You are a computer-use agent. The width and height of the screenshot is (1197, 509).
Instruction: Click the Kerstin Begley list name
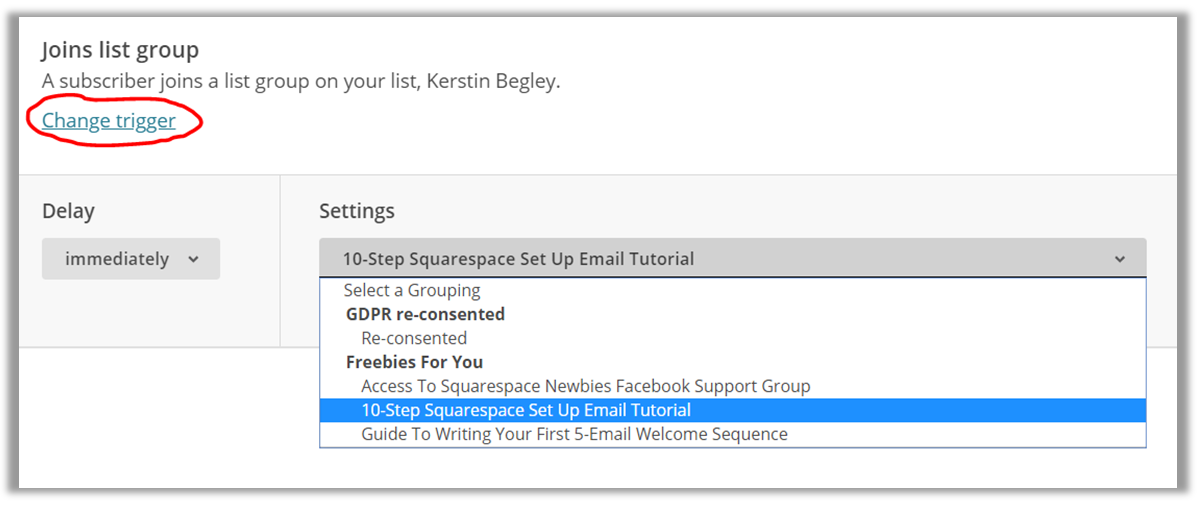(x=490, y=82)
